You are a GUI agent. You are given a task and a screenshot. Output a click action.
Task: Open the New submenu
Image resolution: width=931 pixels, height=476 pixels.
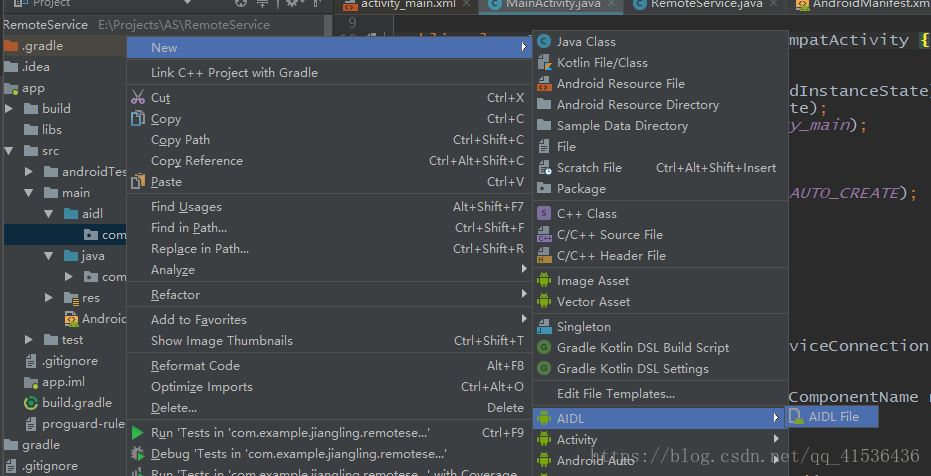tap(329, 47)
